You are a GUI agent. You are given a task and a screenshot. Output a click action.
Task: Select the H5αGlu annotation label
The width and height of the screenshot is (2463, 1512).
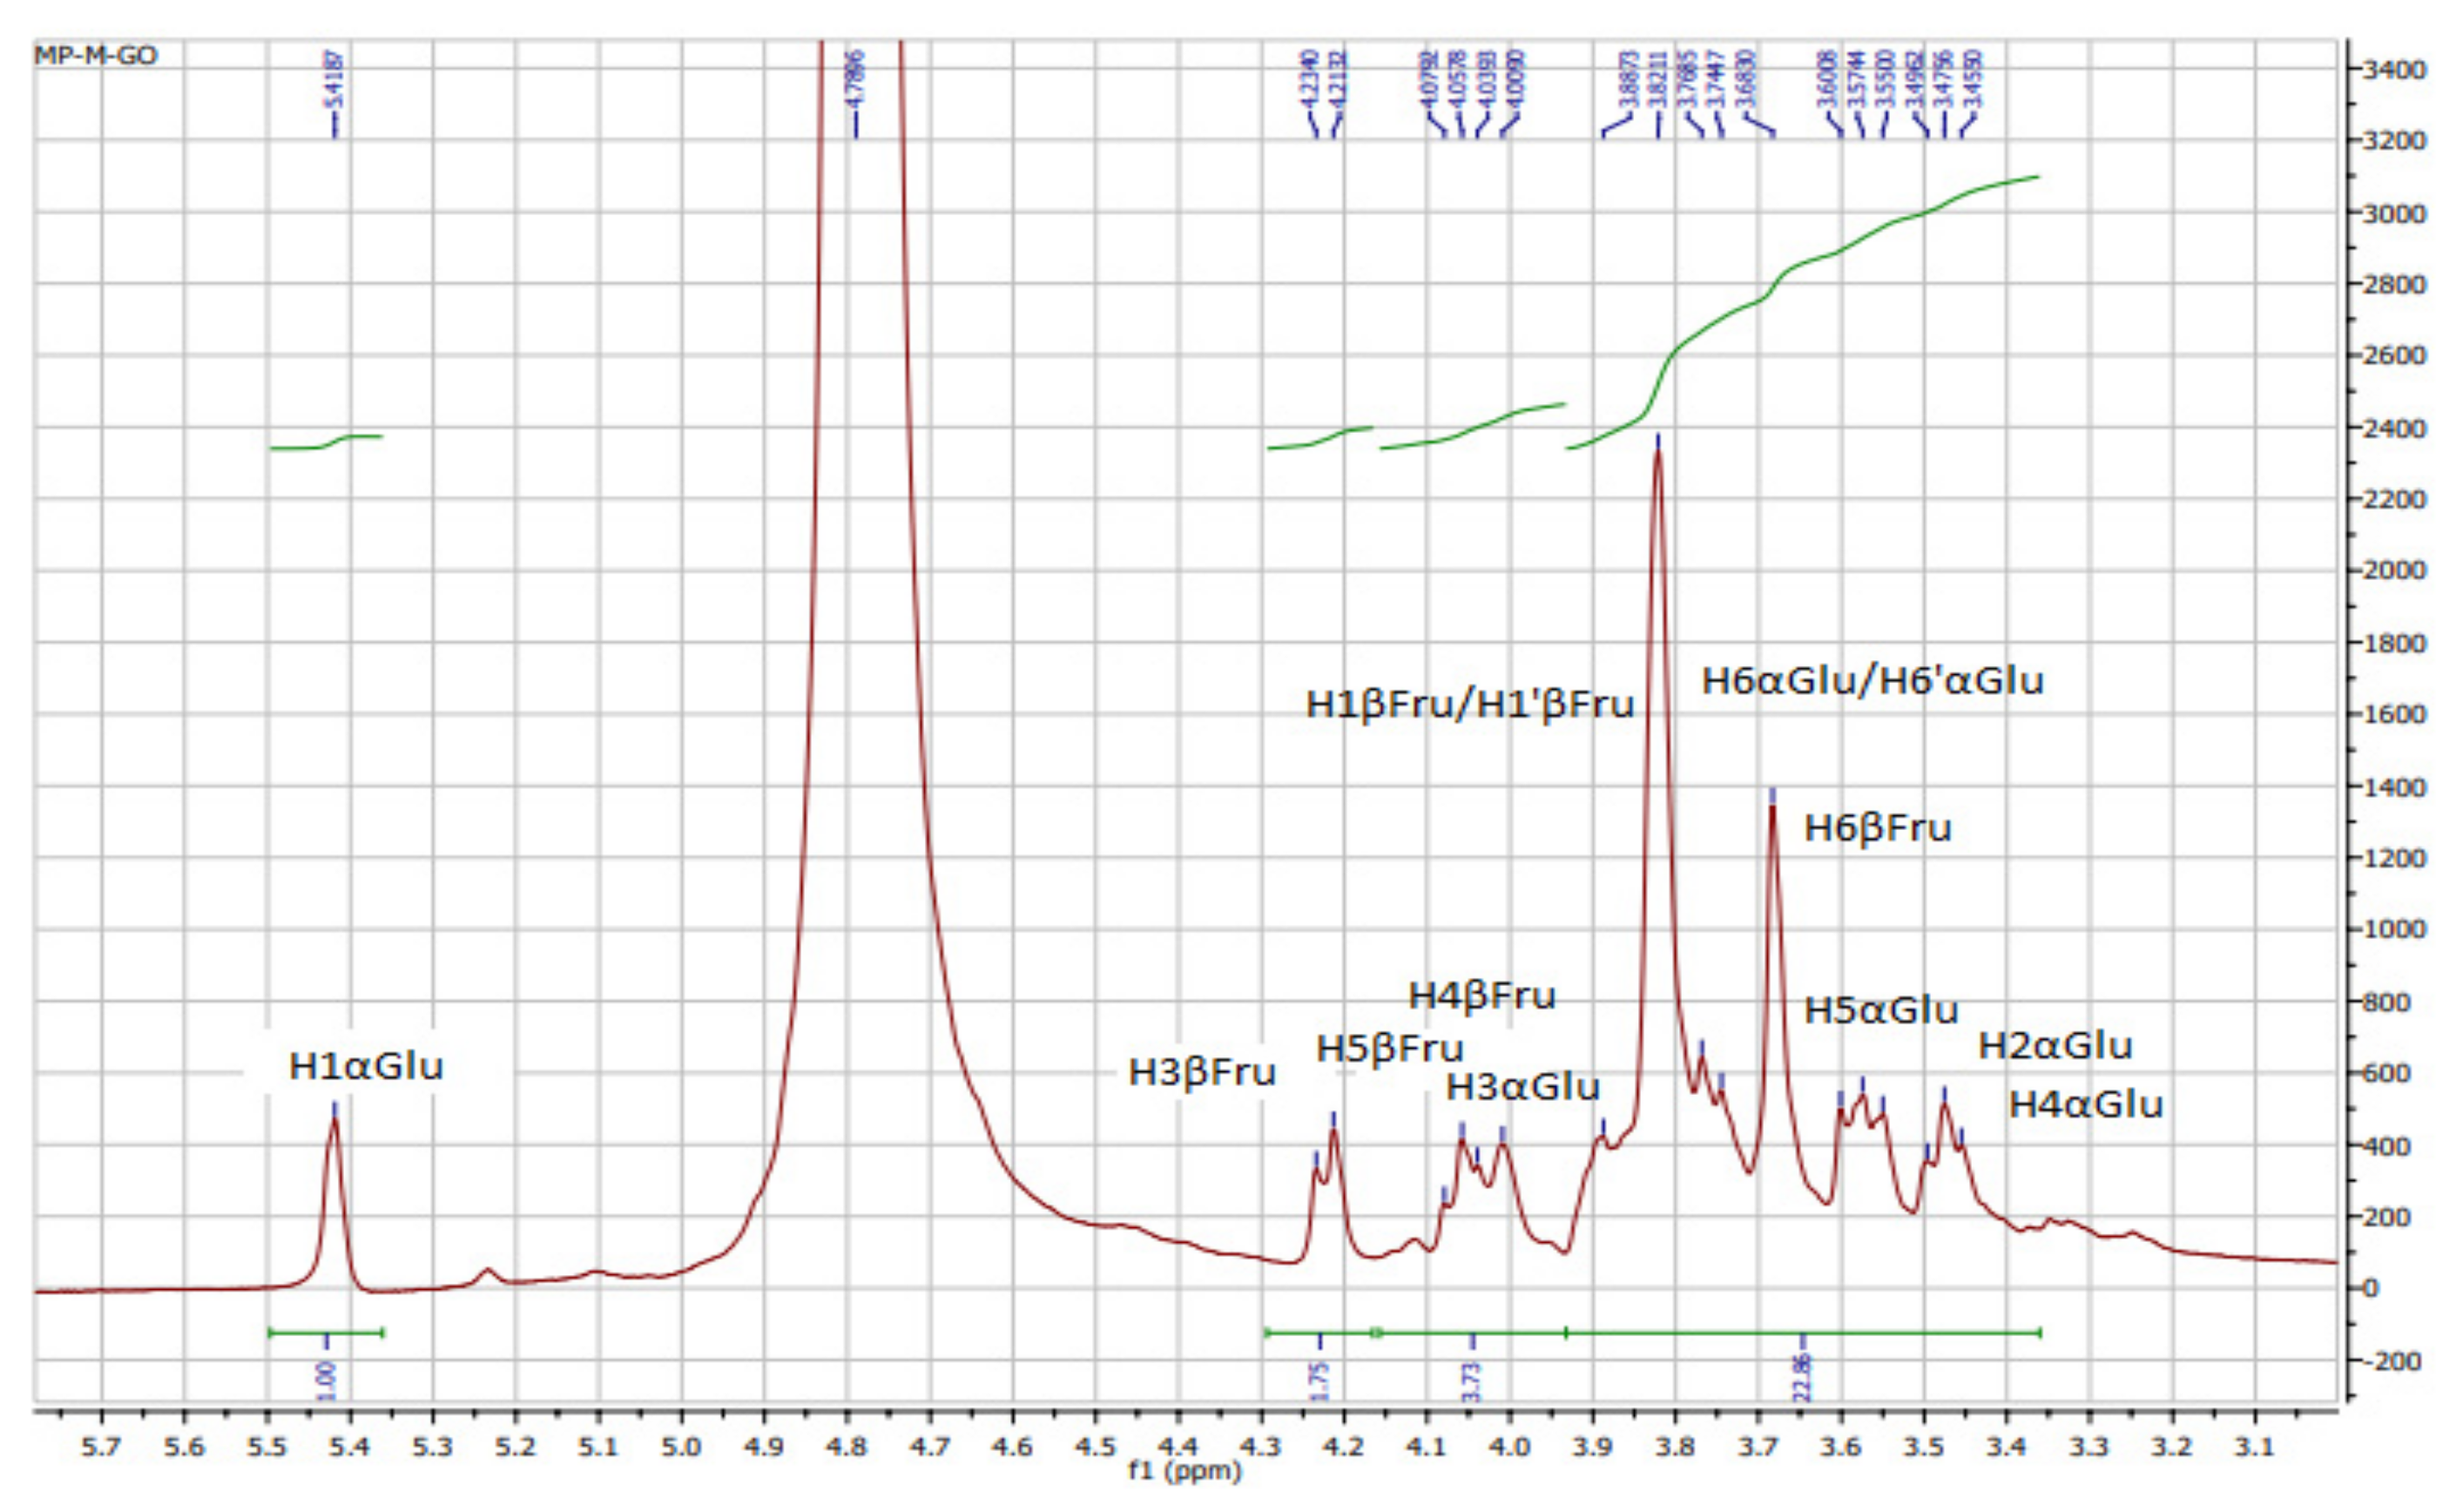(x=1880, y=1011)
